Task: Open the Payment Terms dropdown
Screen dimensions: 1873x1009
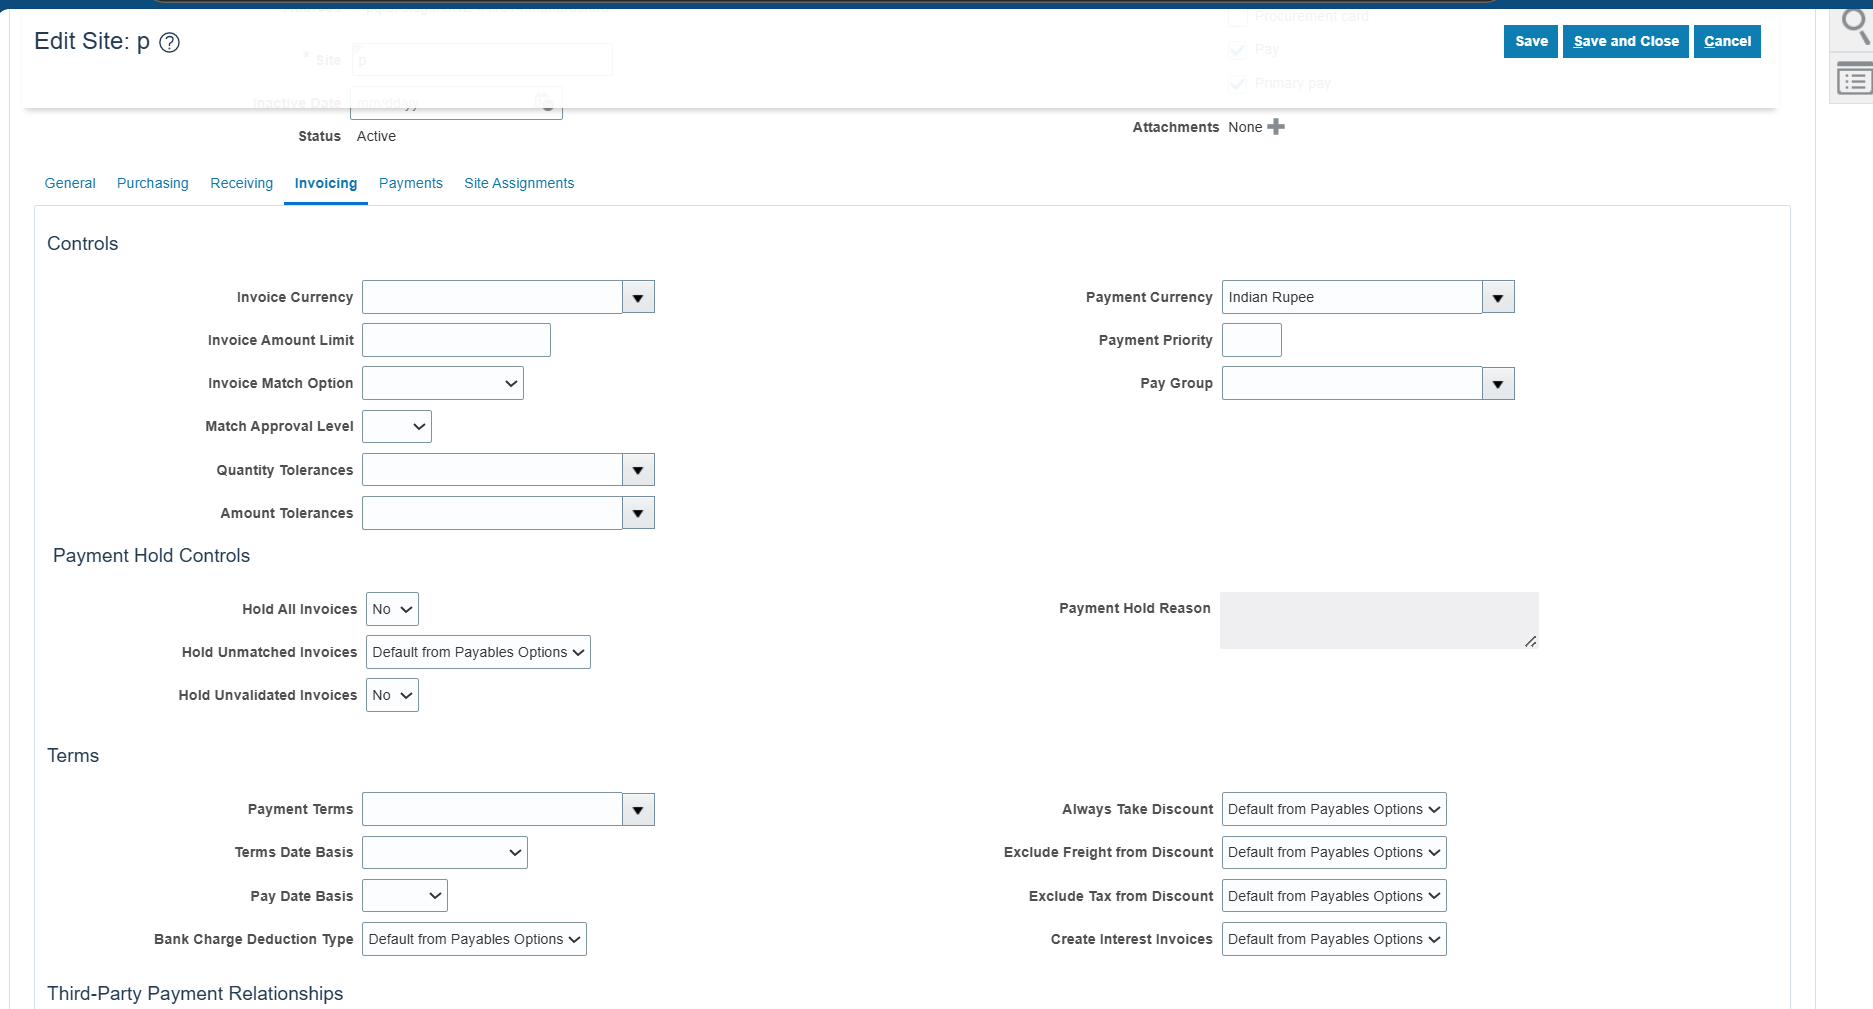Action: point(638,808)
